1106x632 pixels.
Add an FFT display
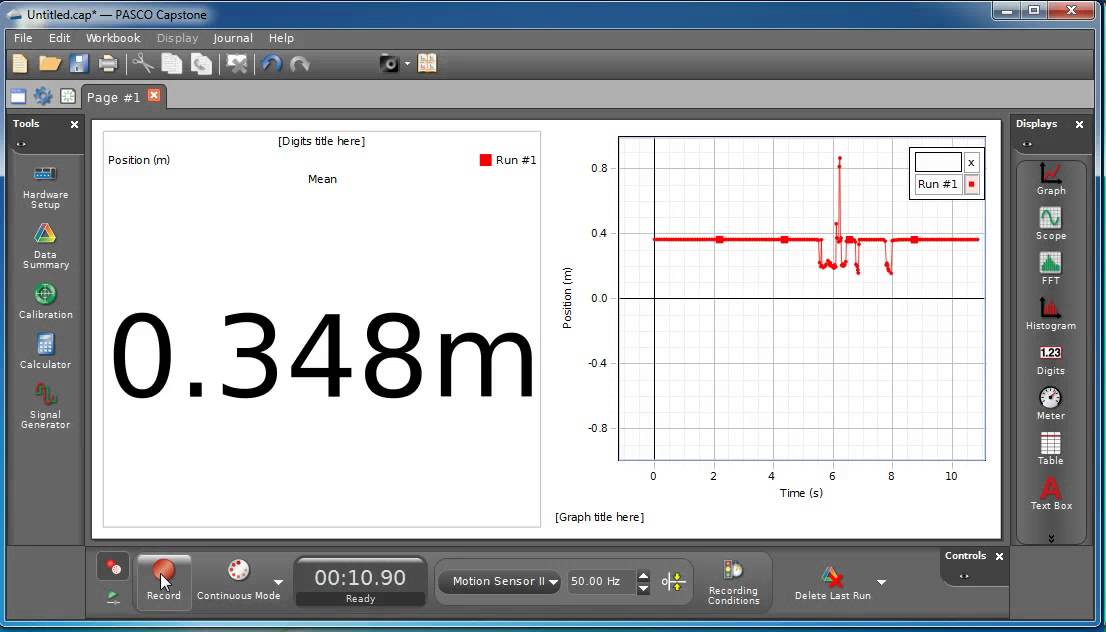coord(1051,269)
